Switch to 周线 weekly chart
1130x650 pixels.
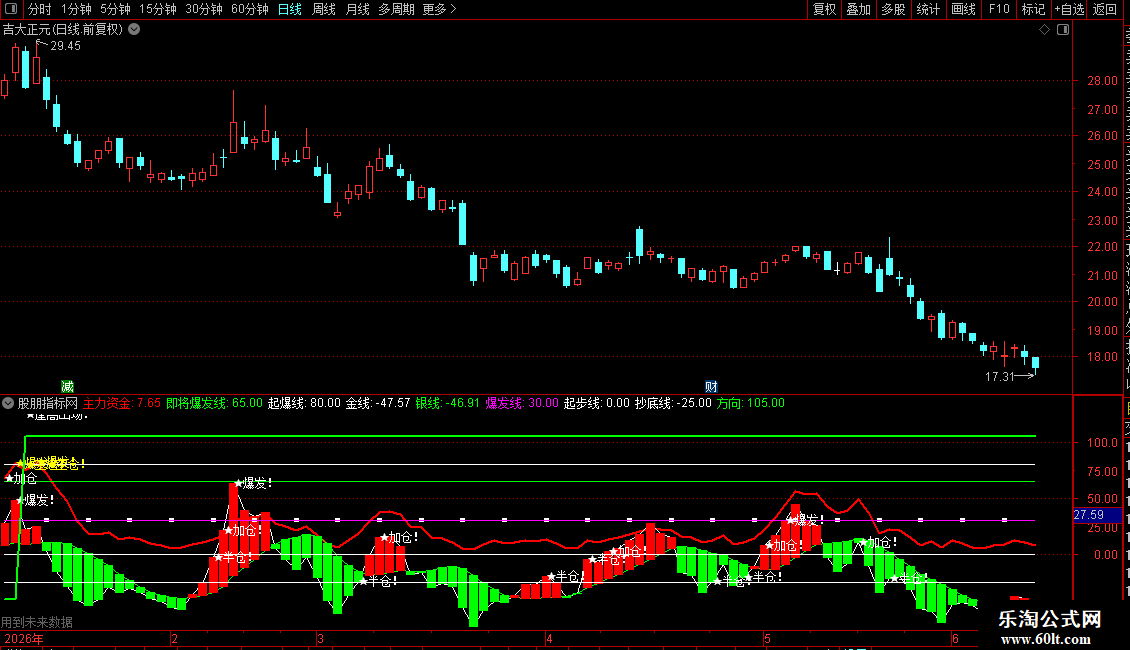(x=324, y=9)
